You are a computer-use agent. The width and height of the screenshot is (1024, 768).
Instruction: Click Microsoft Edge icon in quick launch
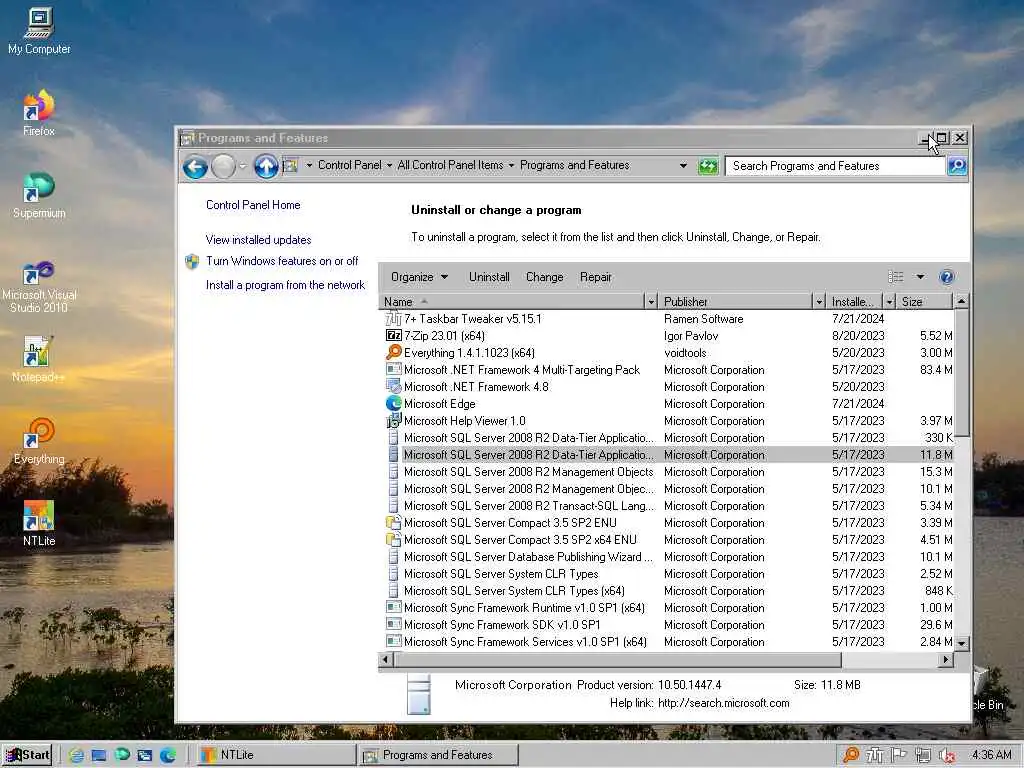pyautogui.click(x=168, y=755)
